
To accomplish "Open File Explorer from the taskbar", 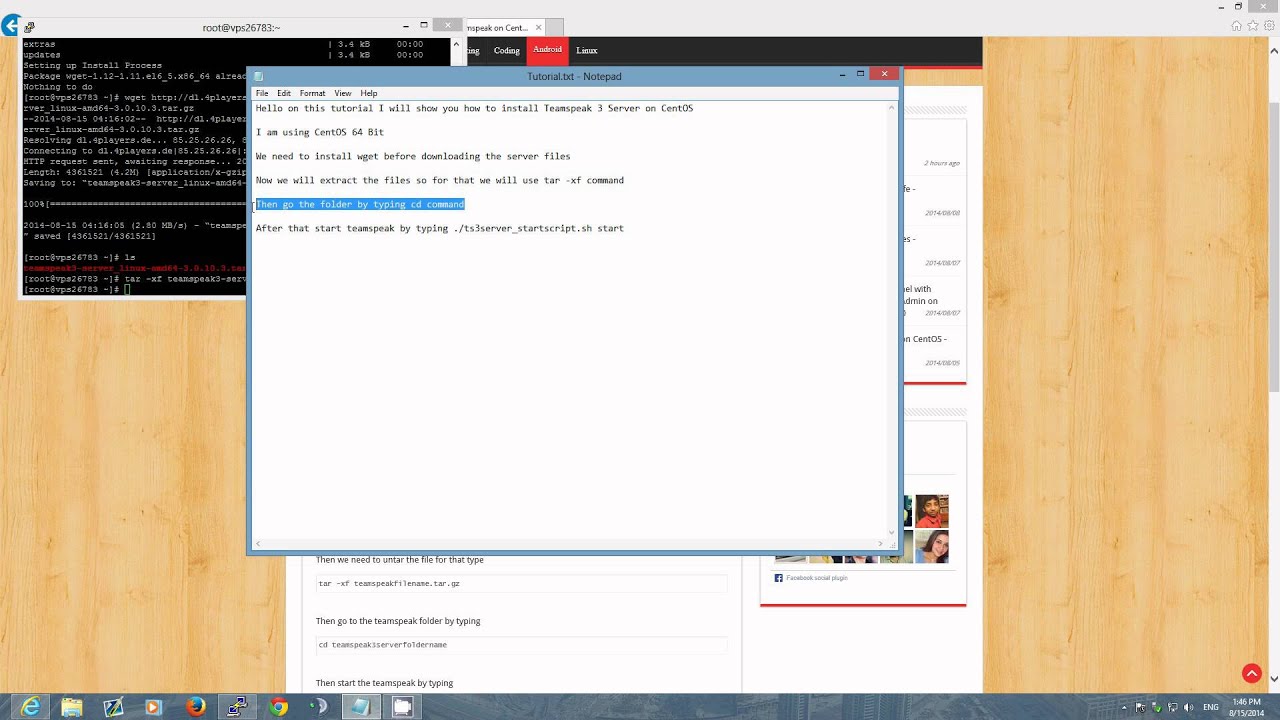I will [x=72, y=707].
